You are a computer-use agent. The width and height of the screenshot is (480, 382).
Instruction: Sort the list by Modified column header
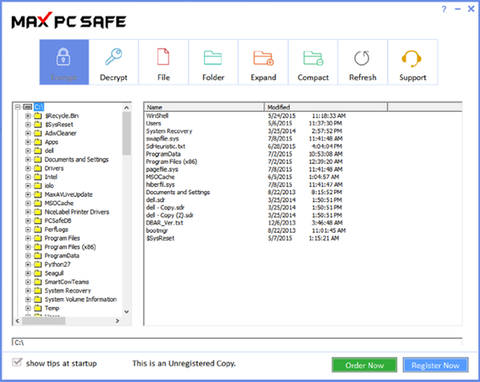point(326,107)
